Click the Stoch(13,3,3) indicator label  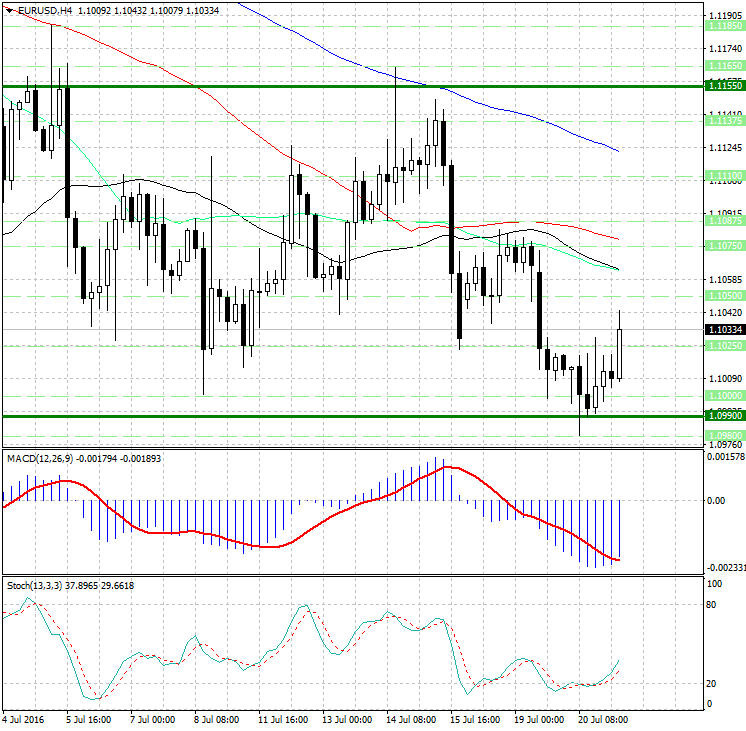click(x=32, y=584)
